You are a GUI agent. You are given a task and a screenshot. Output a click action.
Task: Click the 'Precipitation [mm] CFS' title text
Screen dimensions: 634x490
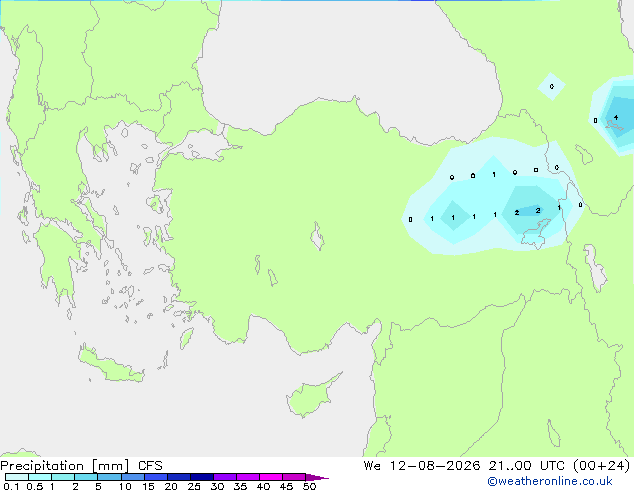81,466
